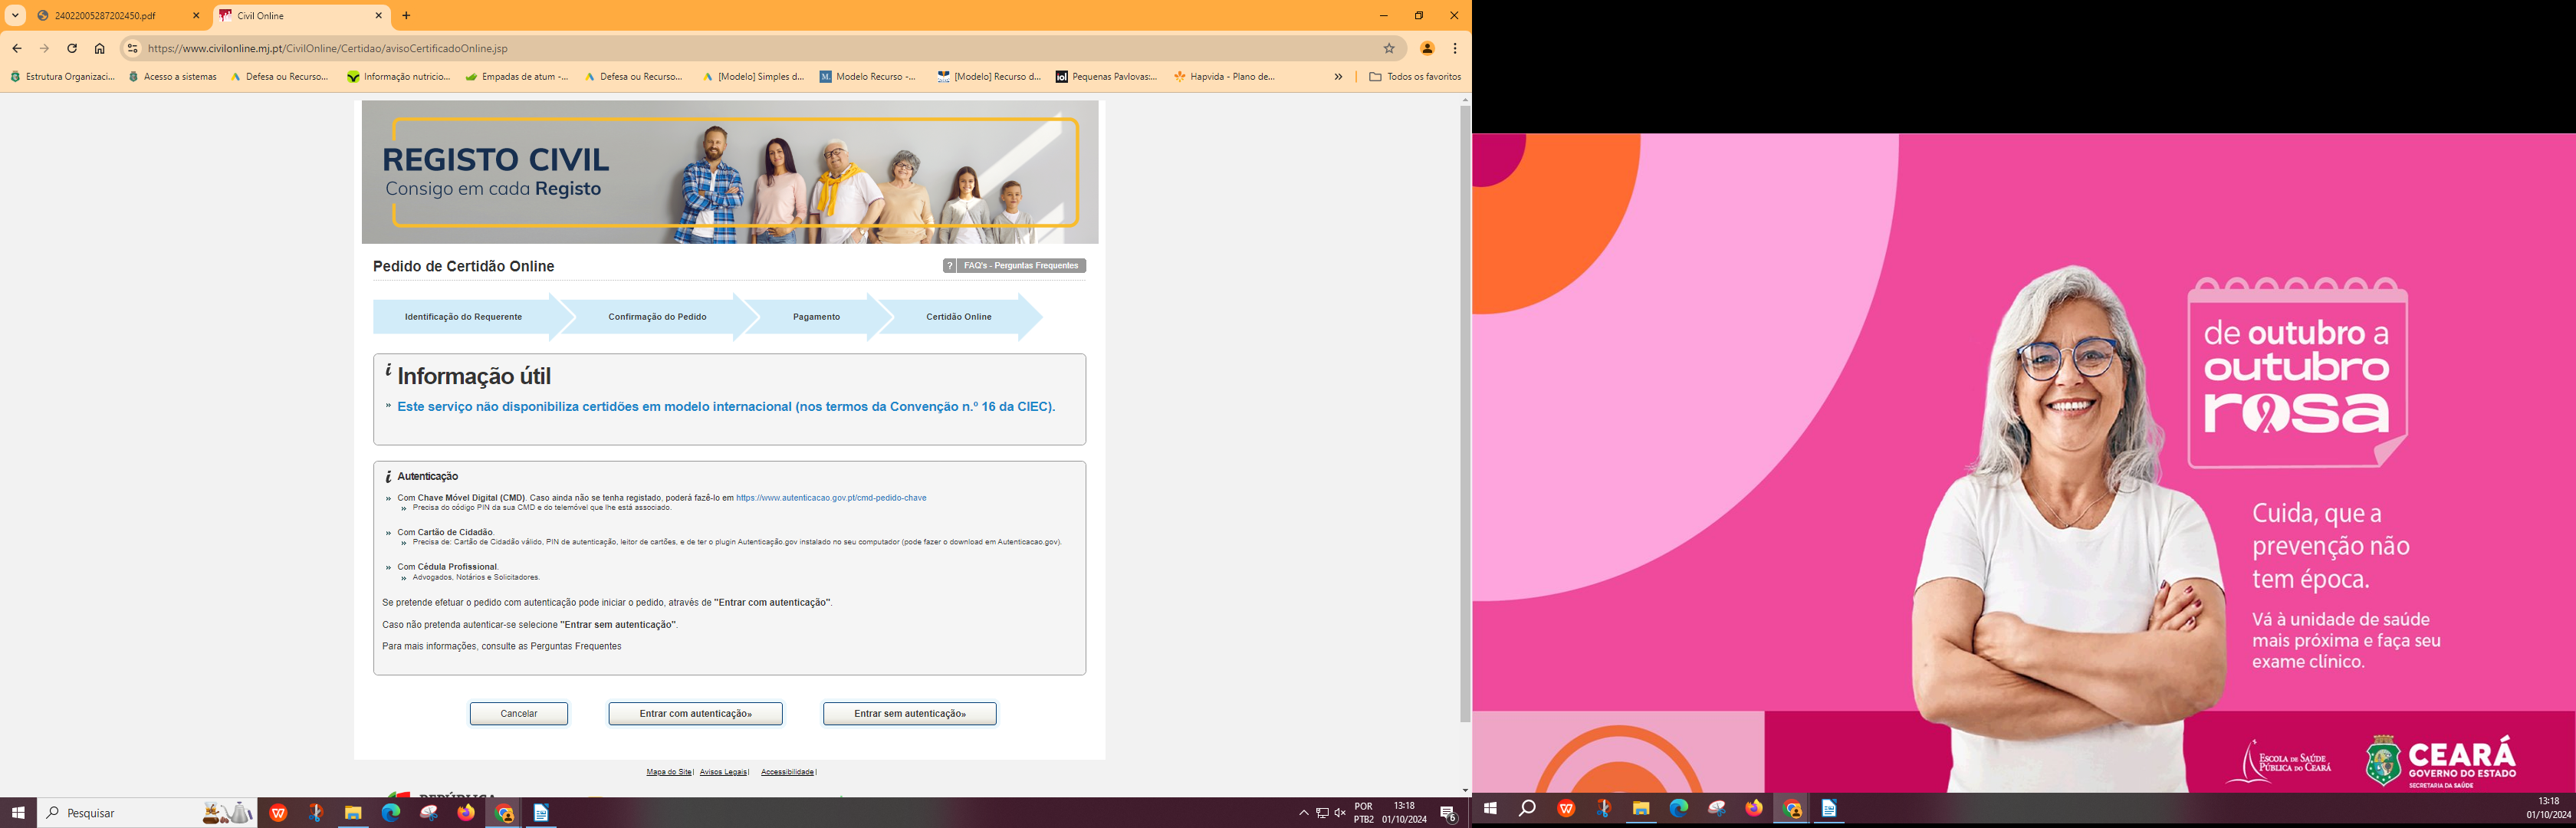This screenshot has width=2576, height=828.
Task: Close the Civil Online tab
Action: tap(379, 16)
